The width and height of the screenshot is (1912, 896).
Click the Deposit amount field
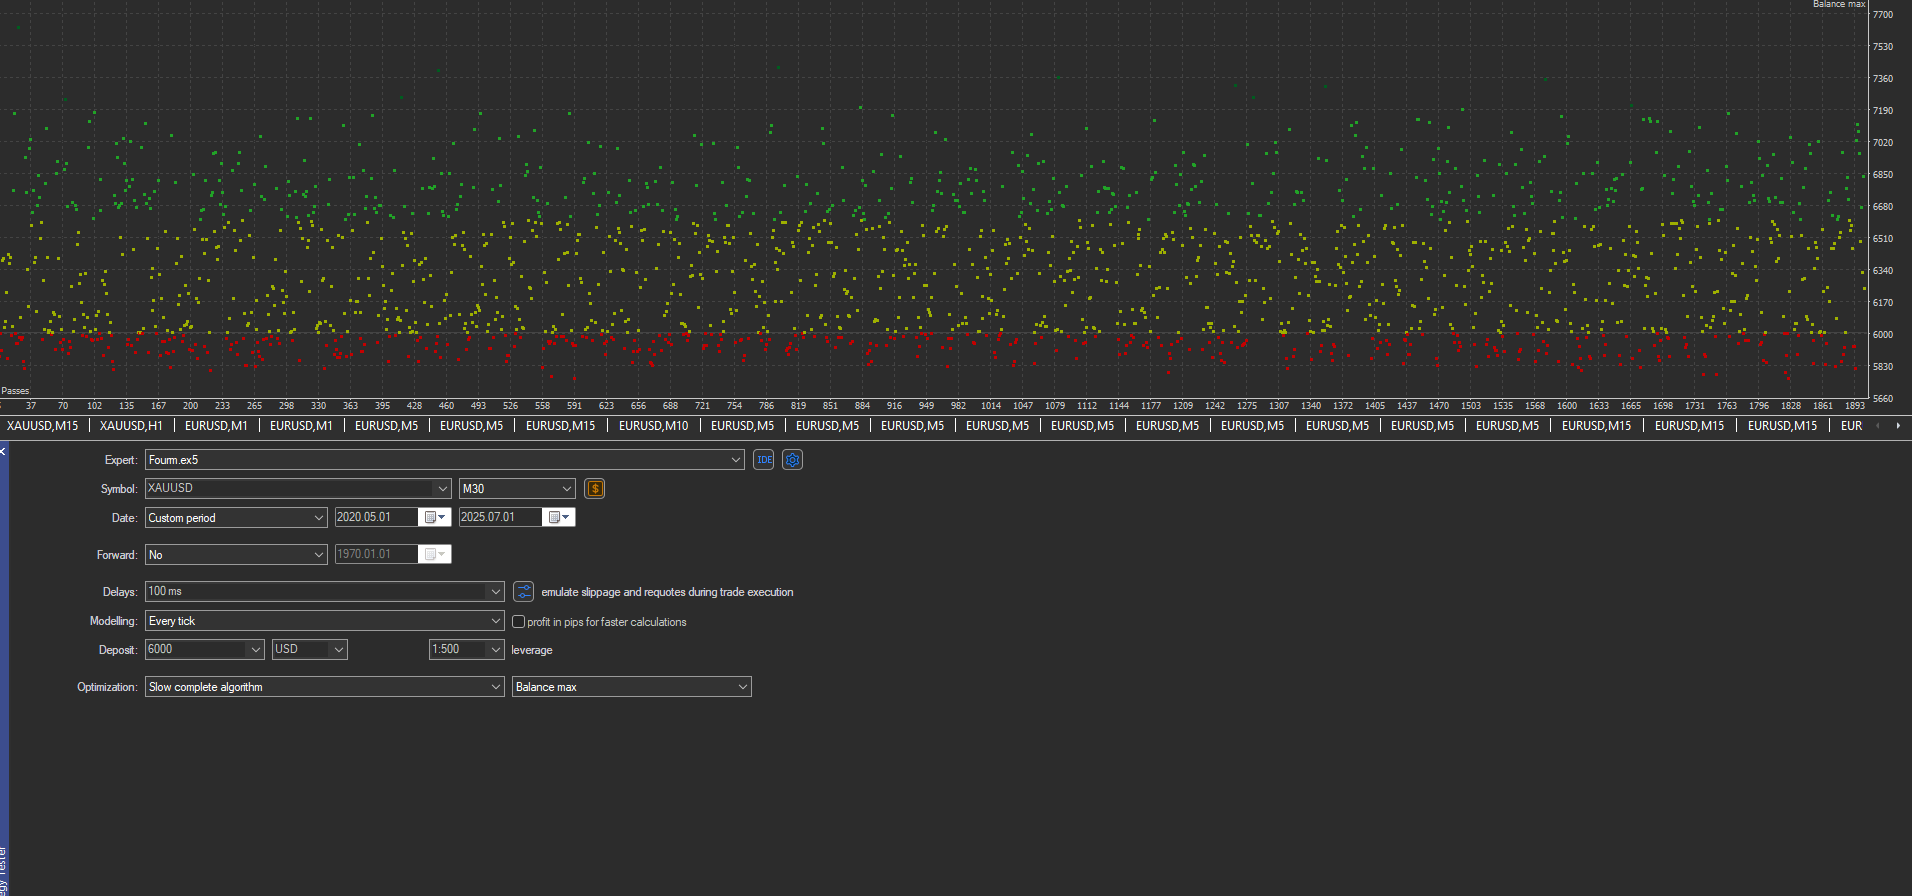[x=196, y=650]
